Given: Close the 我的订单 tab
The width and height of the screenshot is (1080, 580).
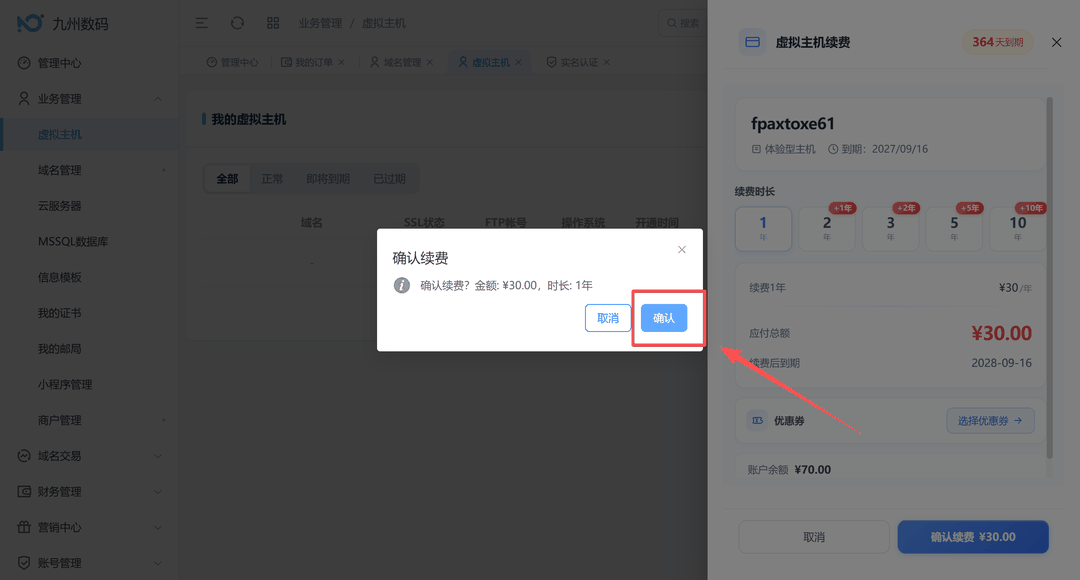Looking at the screenshot, I should point(342,62).
